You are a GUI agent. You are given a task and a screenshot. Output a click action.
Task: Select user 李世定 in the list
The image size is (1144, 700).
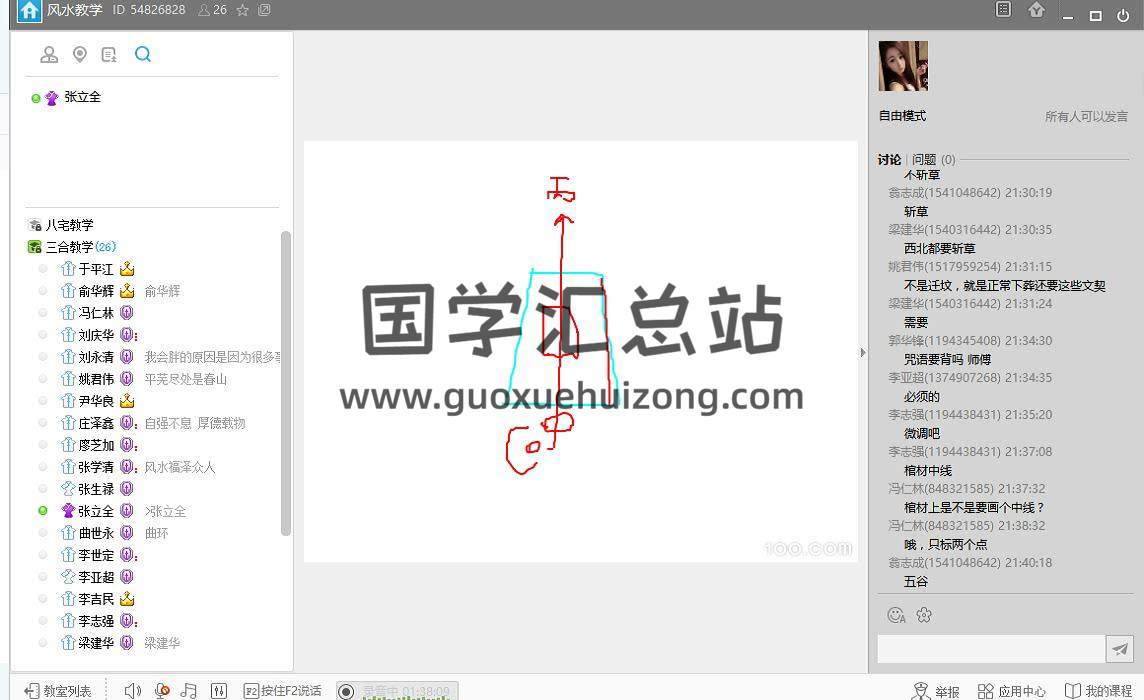pyautogui.click(x=96, y=555)
